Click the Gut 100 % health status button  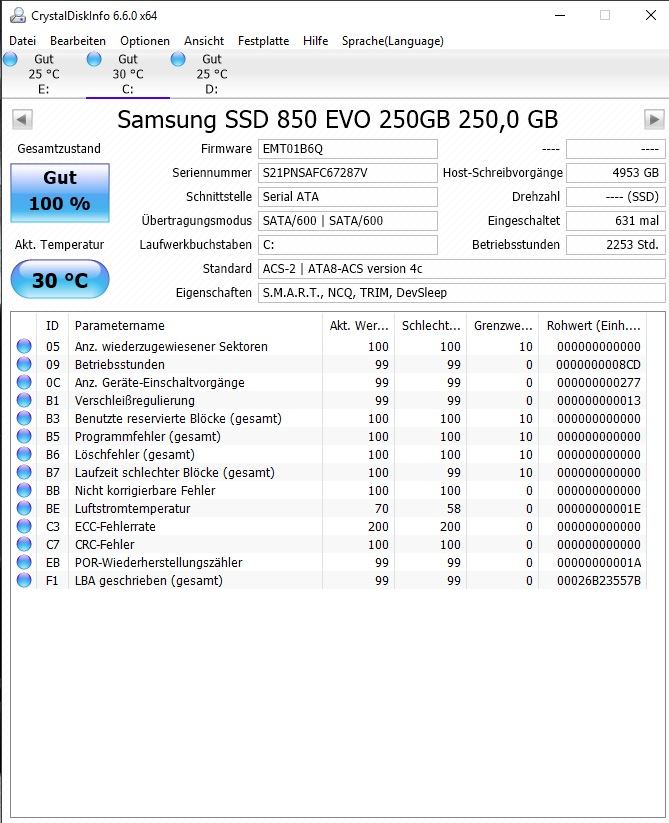click(60, 193)
